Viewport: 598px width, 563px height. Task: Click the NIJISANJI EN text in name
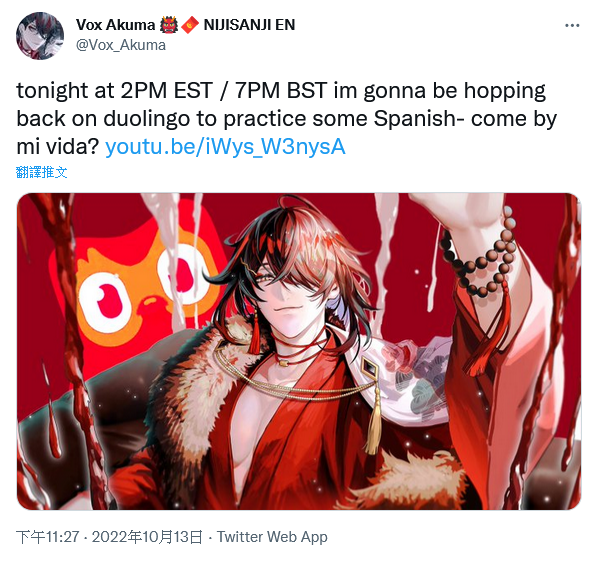(x=249, y=25)
